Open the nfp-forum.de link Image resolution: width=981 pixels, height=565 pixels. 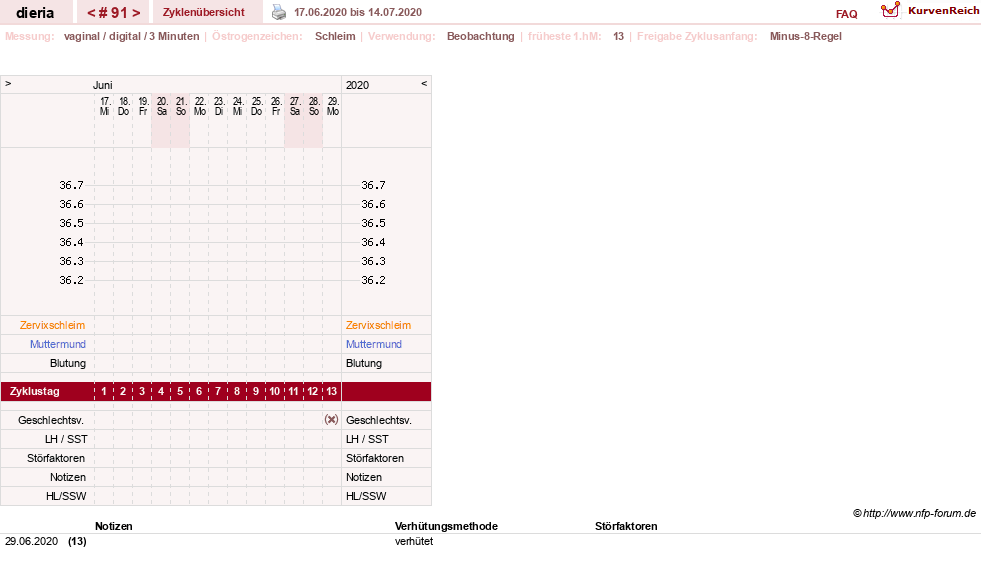click(x=914, y=513)
